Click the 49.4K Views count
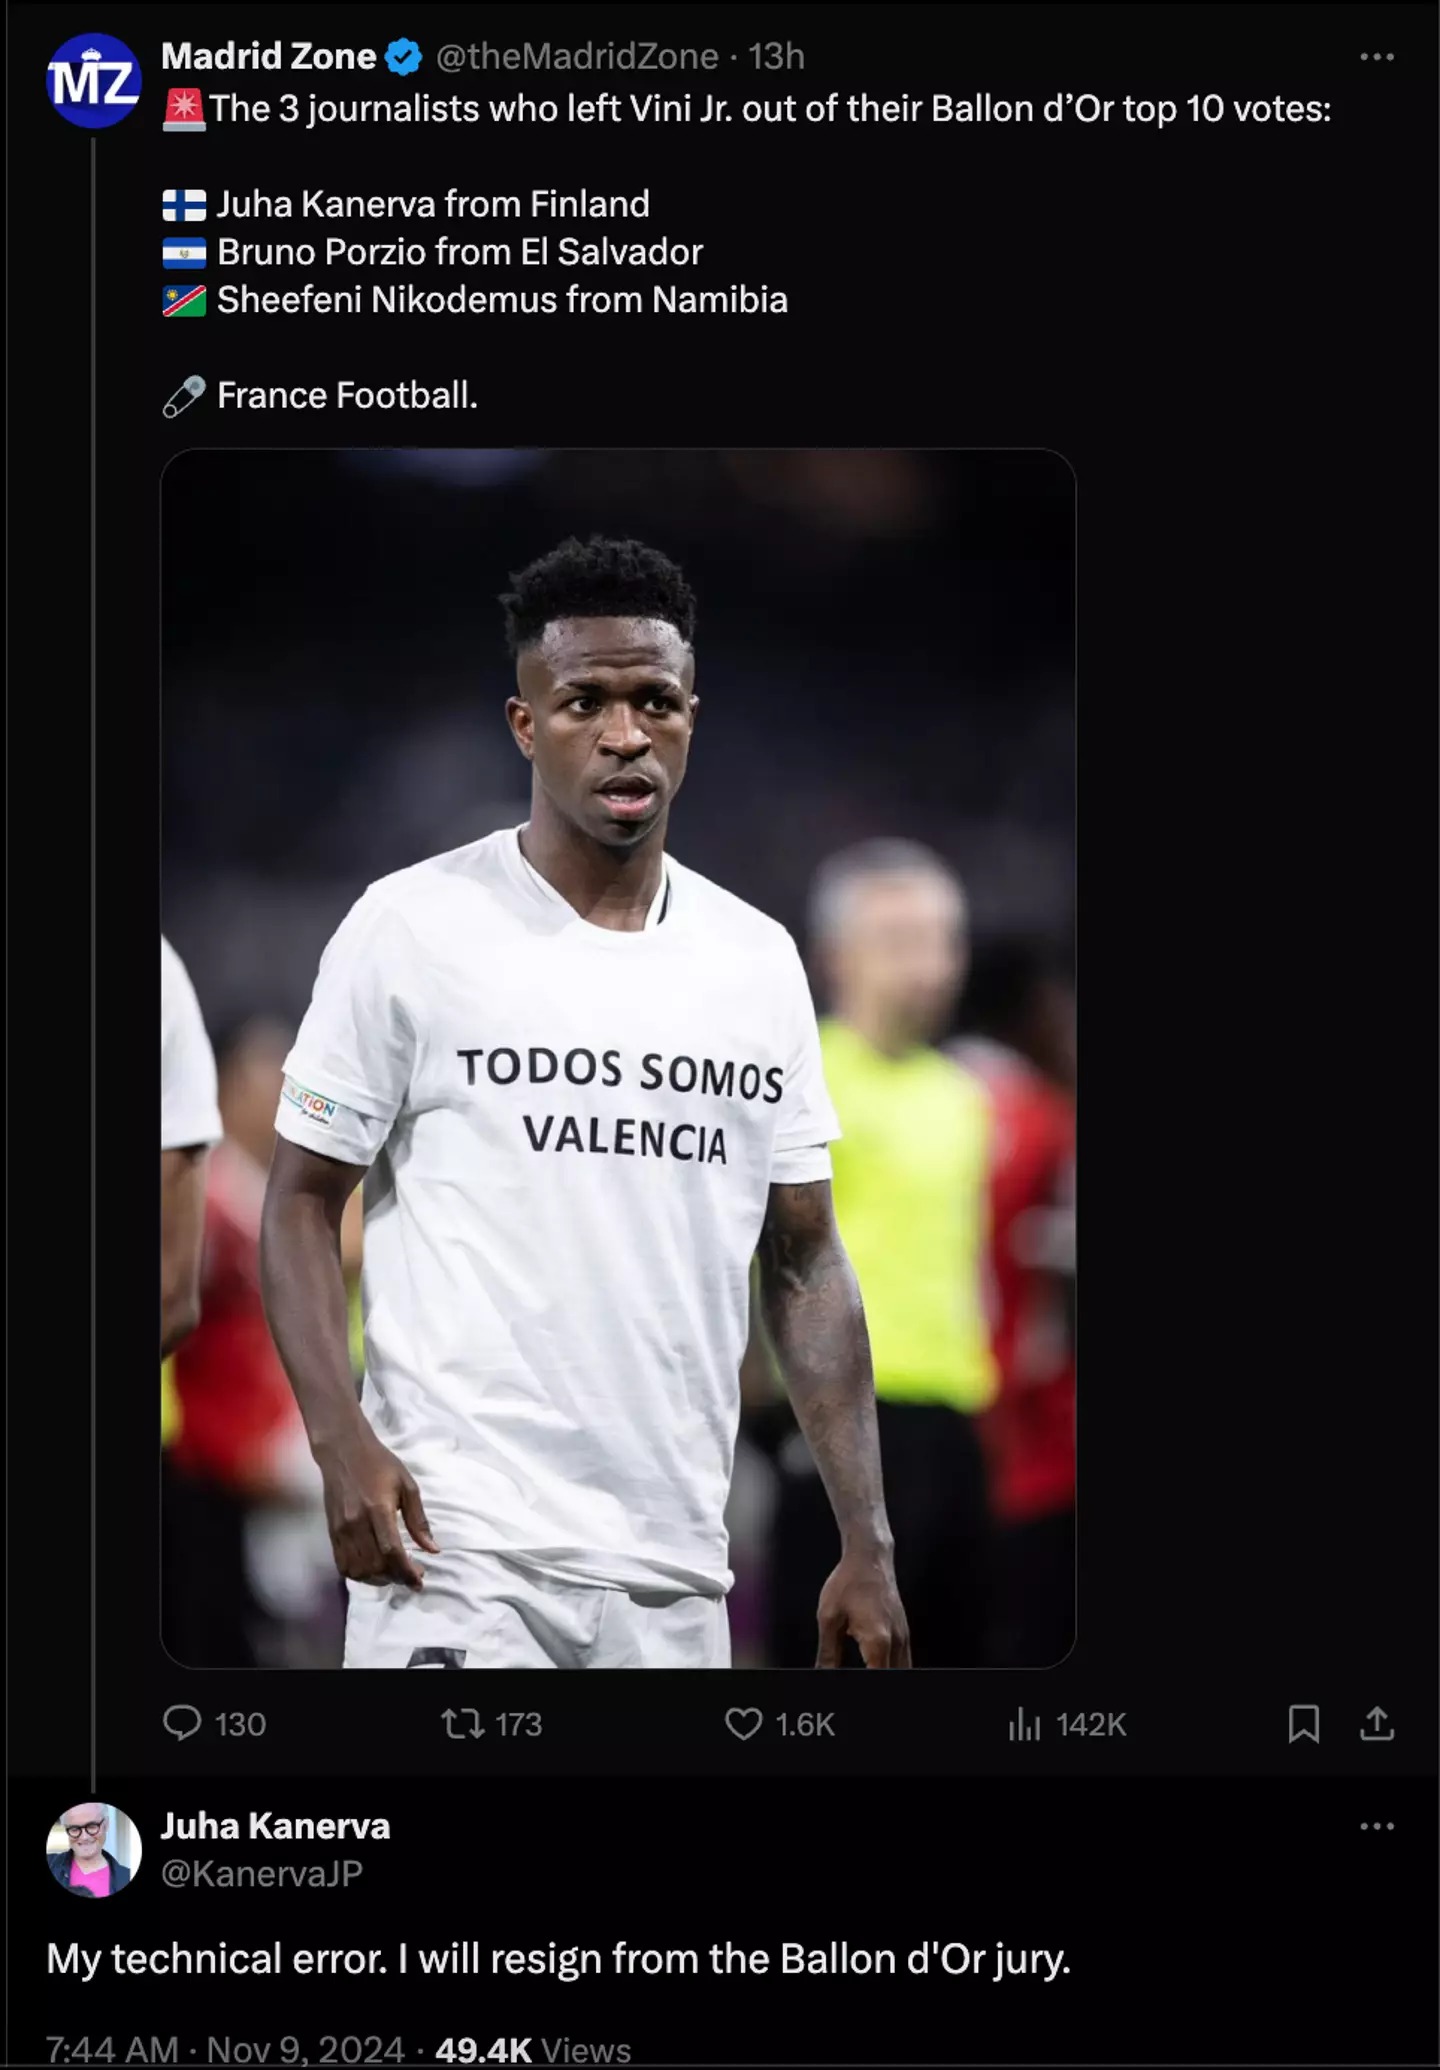The image size is (1440, 2070). [533, 2049]
